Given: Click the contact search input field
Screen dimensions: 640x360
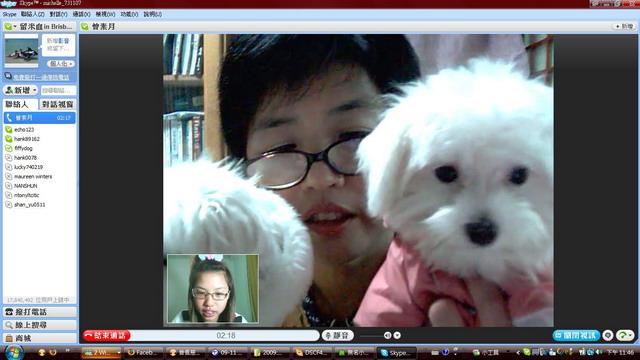Looking at the screenshot, I should click(58, 90).
